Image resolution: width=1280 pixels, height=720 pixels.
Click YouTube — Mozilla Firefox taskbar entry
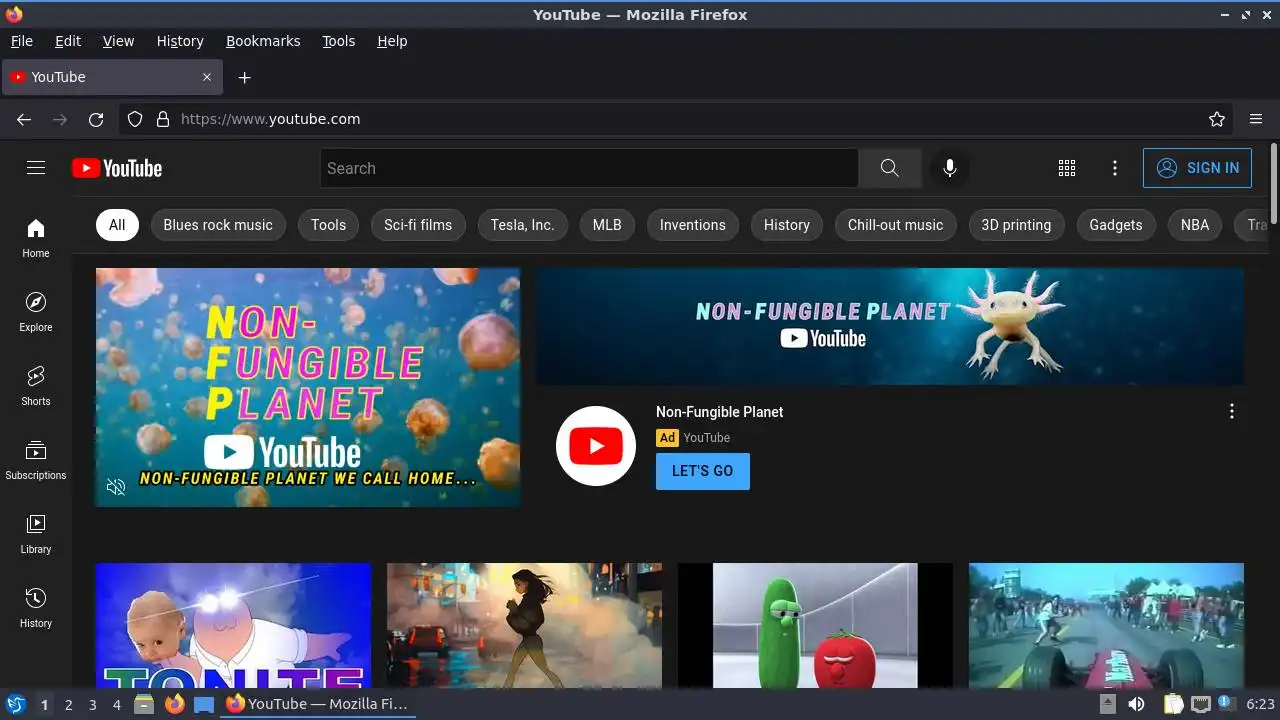coord(318,705)
